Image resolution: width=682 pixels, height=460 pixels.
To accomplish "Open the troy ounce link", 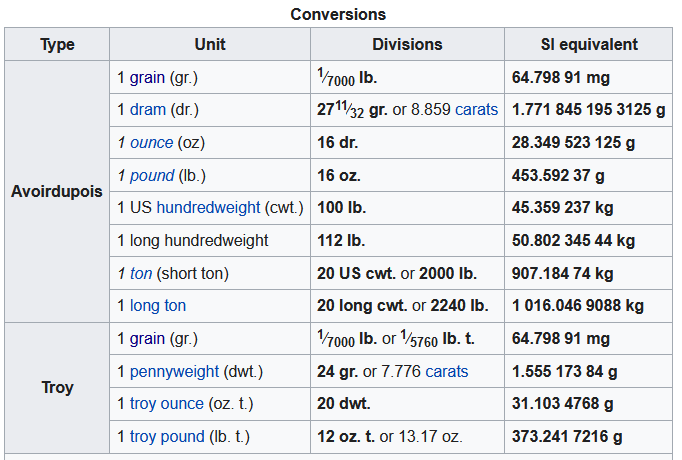I will pyautogui.click(x=167, y=404).
